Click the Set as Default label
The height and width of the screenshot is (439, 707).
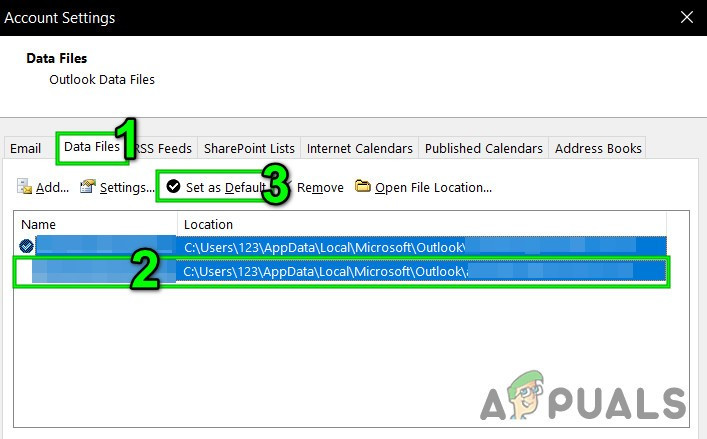(225, 187)
